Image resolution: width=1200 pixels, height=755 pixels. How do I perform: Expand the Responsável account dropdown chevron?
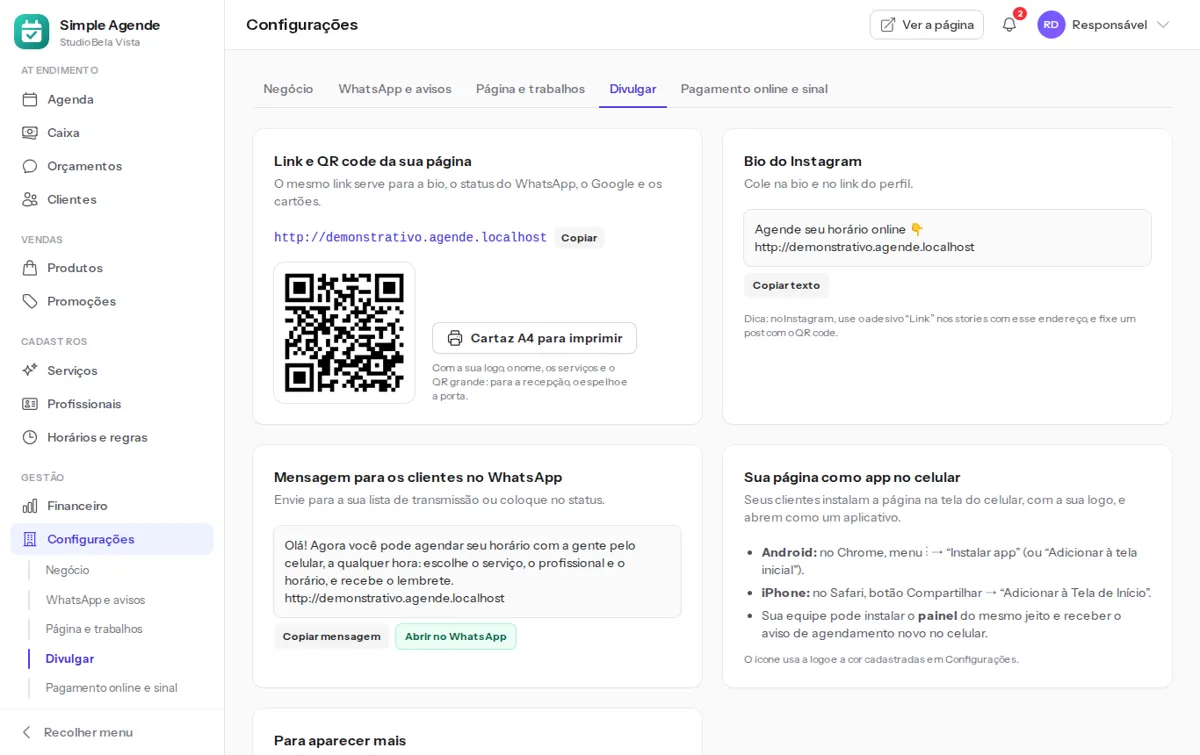[x=1163, y=25]
